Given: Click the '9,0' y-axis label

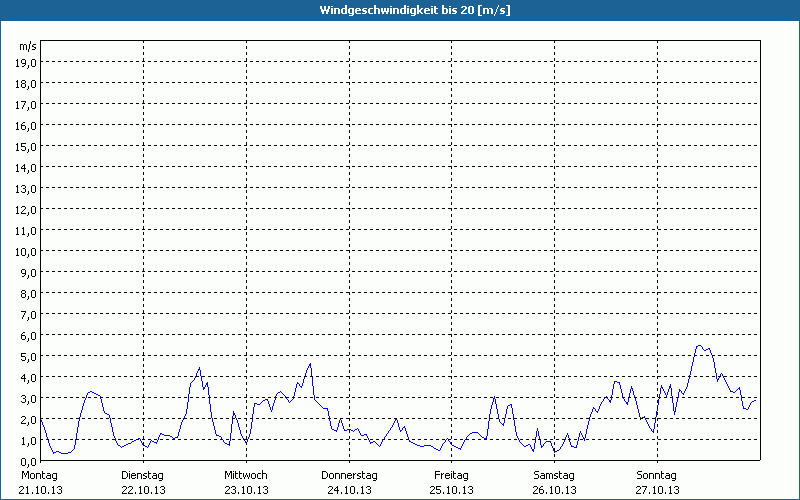Looking at the screenshot, I should point(28,273).
